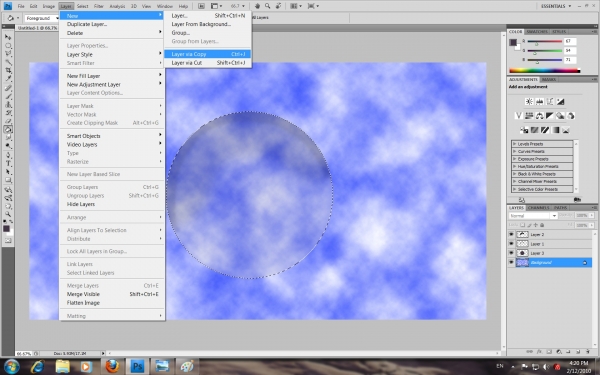Open the Essentials workspace switcher
The width and height of the screenshot is (600, 375).
pos(556,6)
